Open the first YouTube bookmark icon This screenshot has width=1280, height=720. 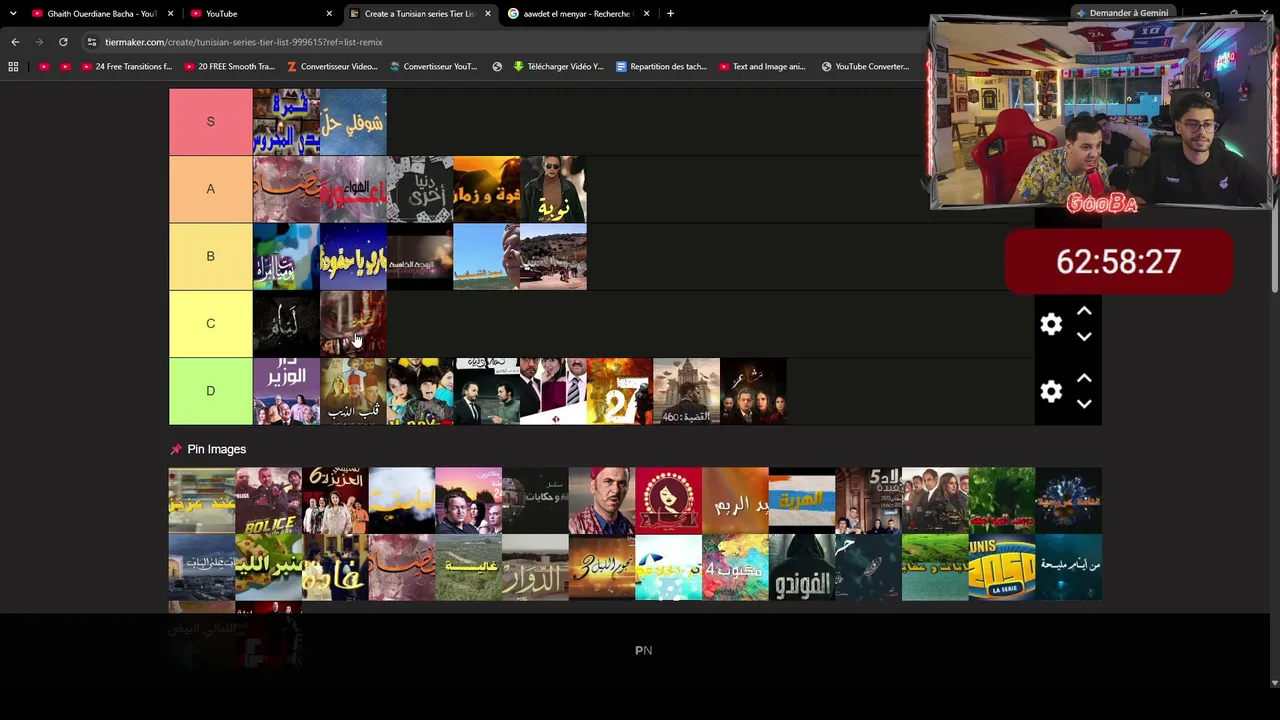coord(44,67)
